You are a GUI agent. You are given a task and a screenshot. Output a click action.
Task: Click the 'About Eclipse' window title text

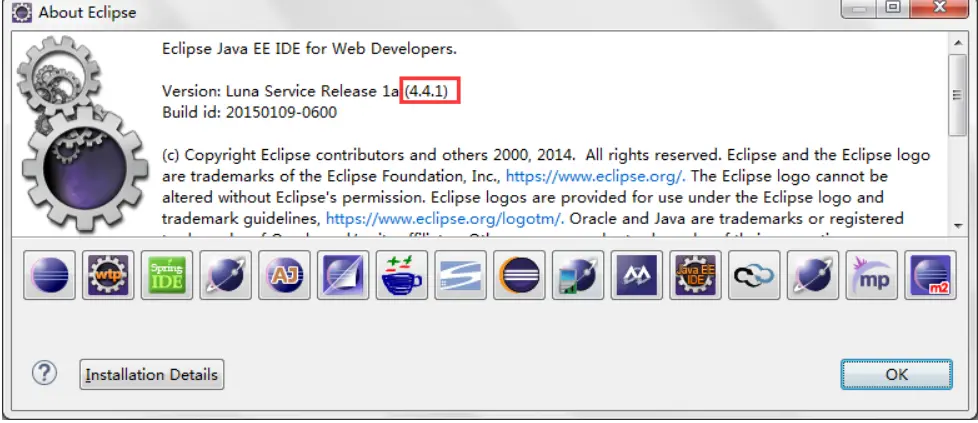coord(87,12)
